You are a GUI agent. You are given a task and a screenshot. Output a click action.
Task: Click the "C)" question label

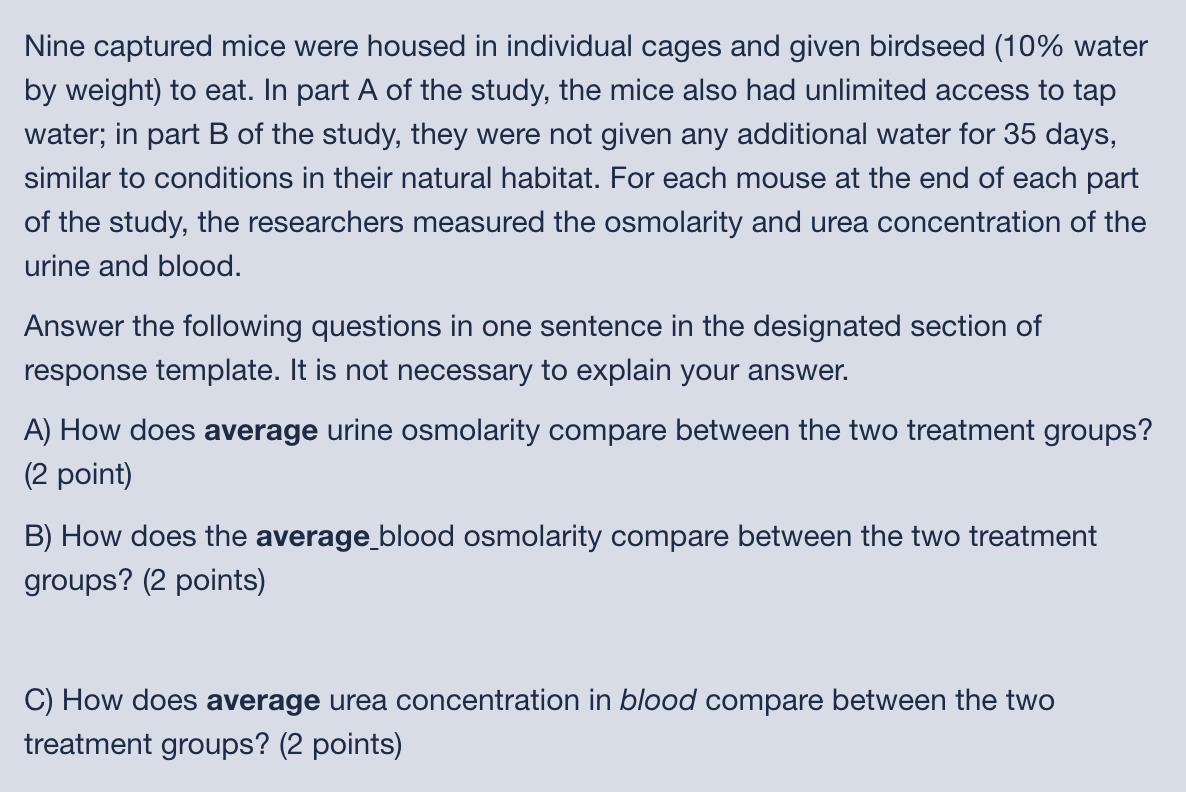pos(39,701)
